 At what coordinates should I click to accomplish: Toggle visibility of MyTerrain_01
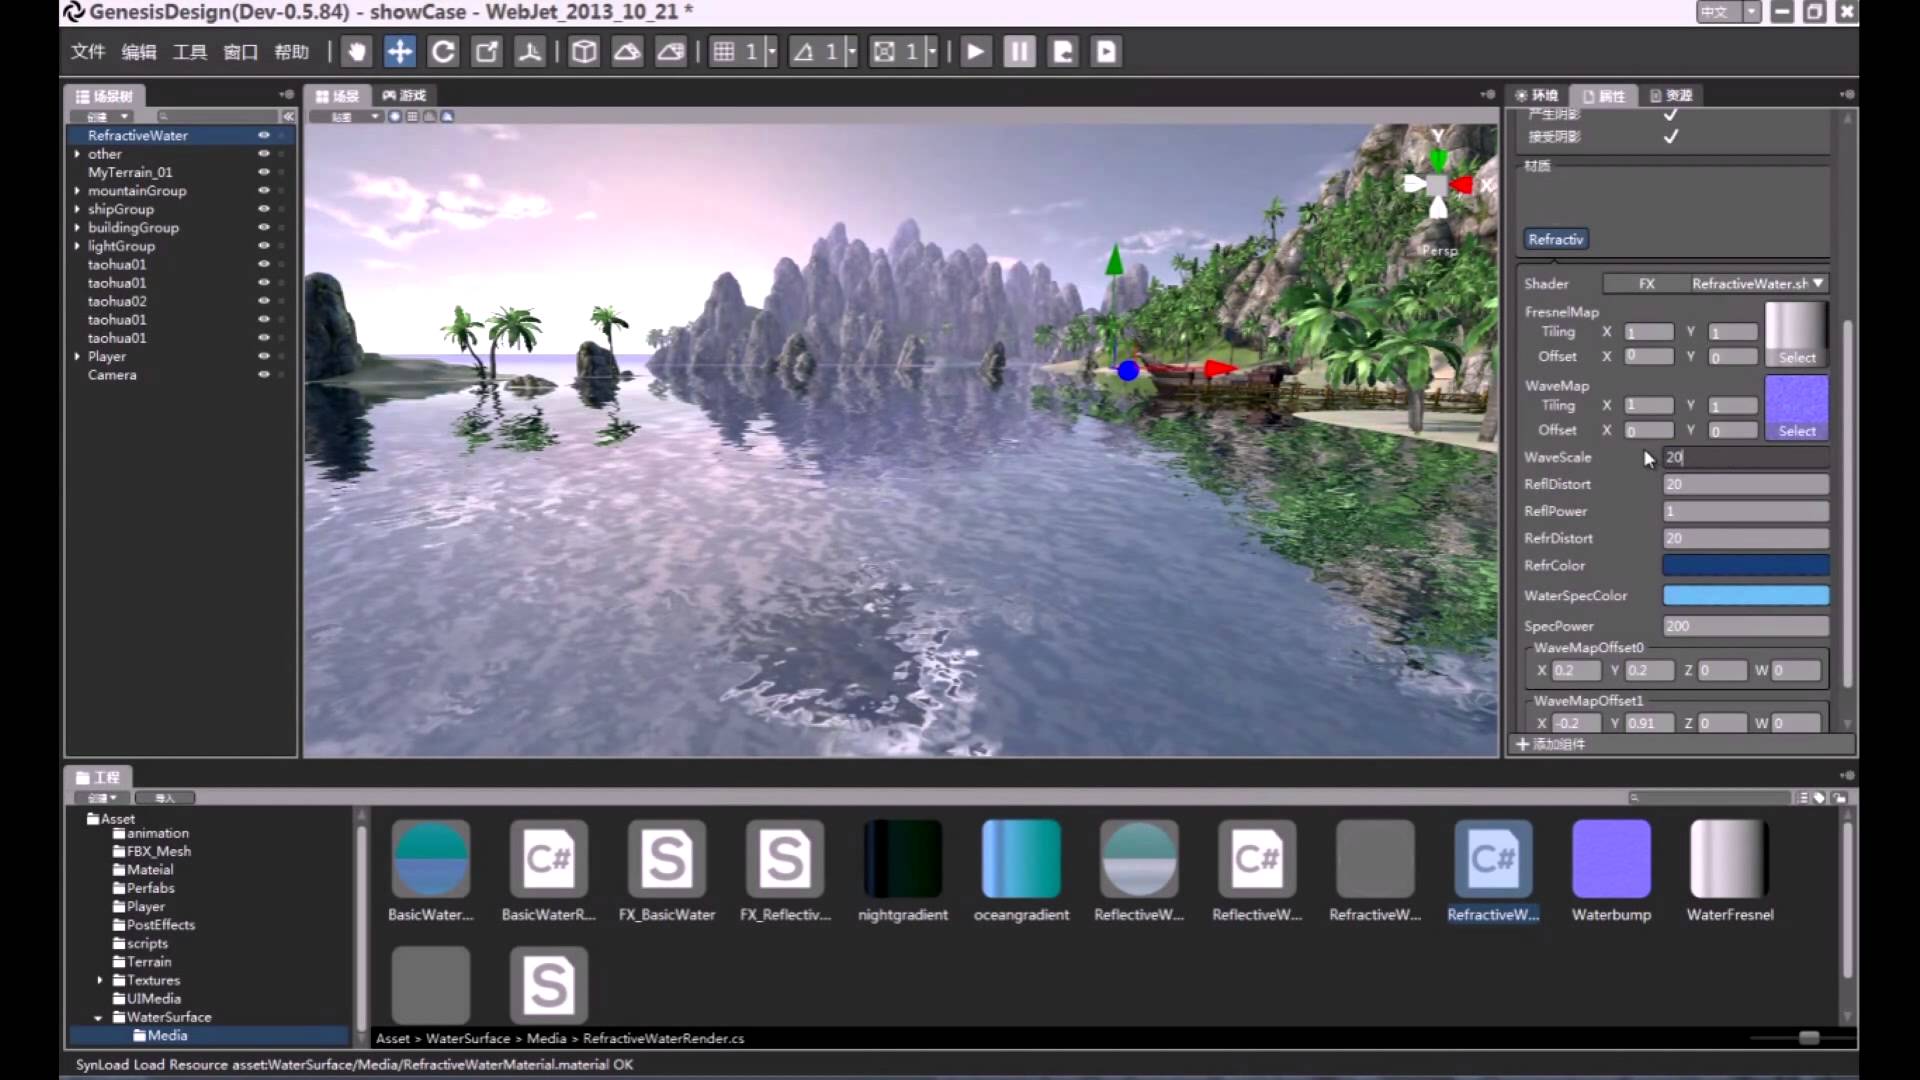264,172
